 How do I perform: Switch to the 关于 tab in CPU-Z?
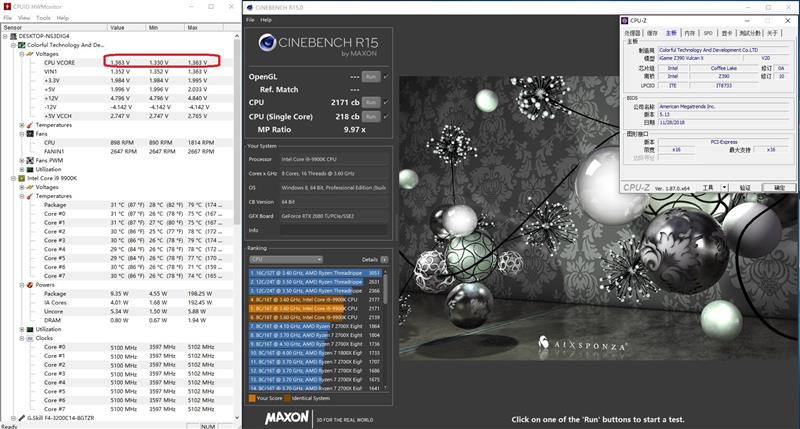click(772, 33)
